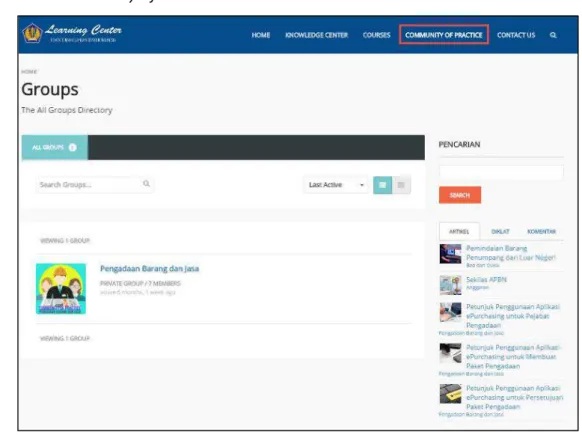Open the search magnifier in navigation bar
Image resolution: width=582 pixels, height=435 pixels.
click(x=553, y=35)
